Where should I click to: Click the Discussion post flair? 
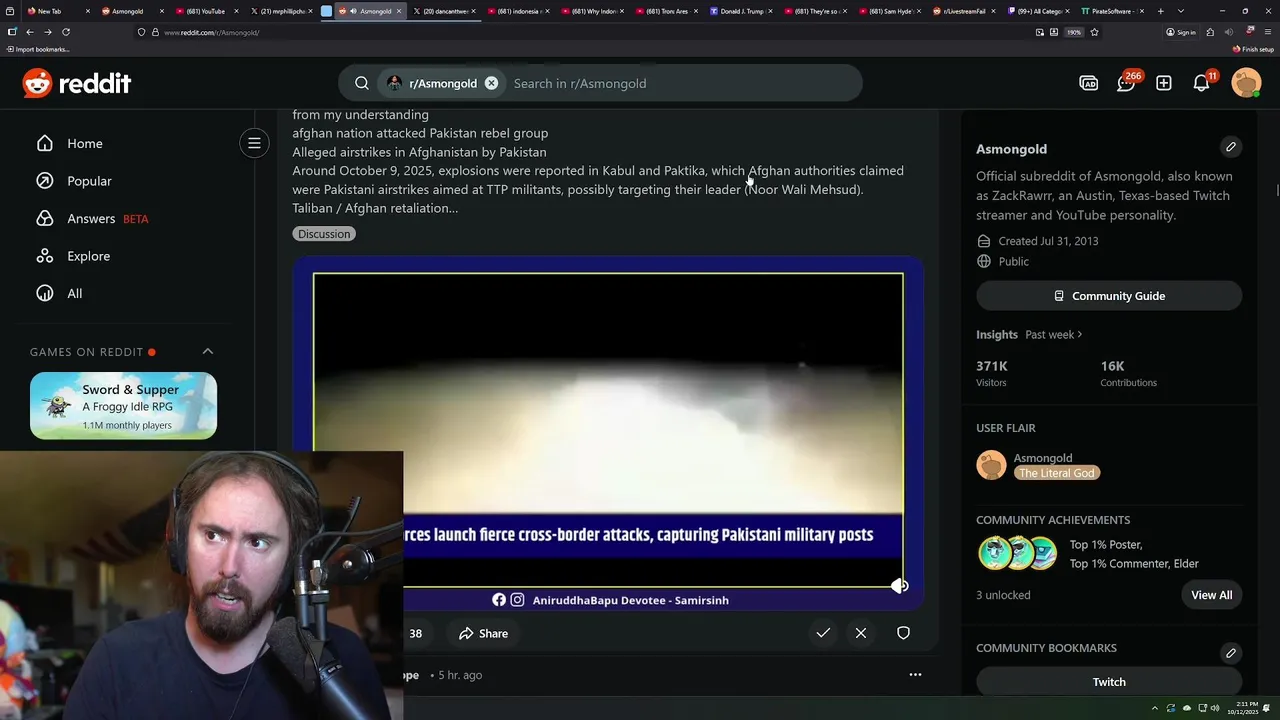(324, 233)
